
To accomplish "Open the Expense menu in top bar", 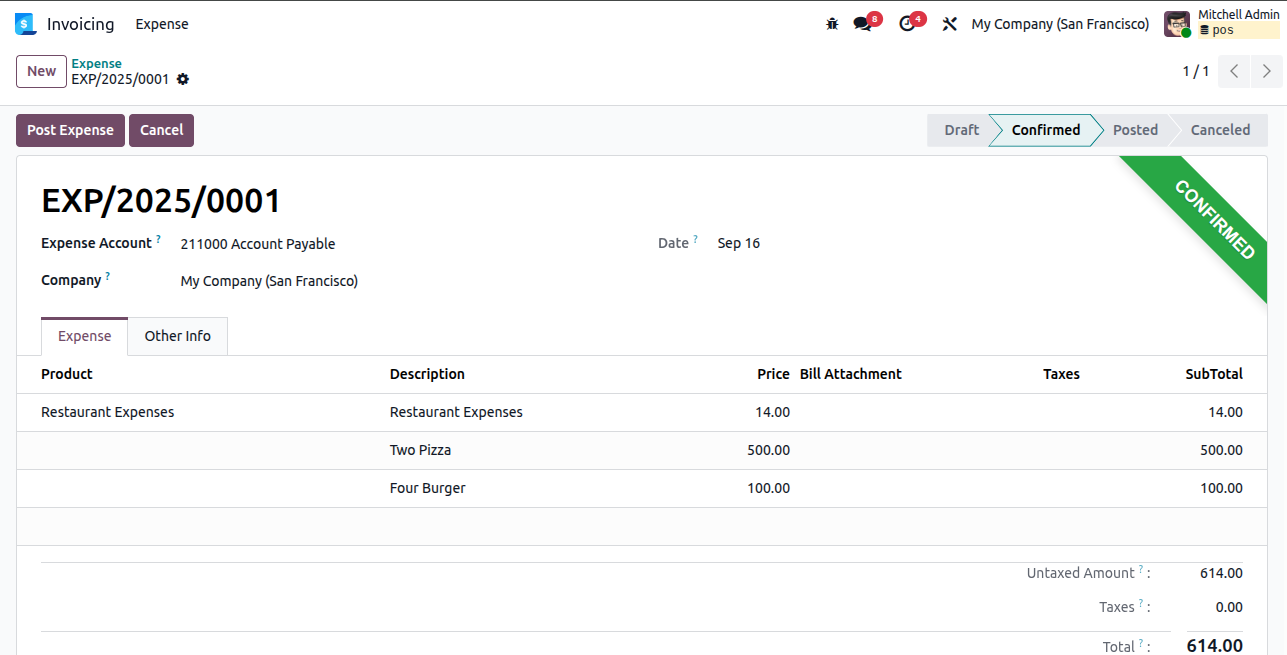I will pos(162,24).
